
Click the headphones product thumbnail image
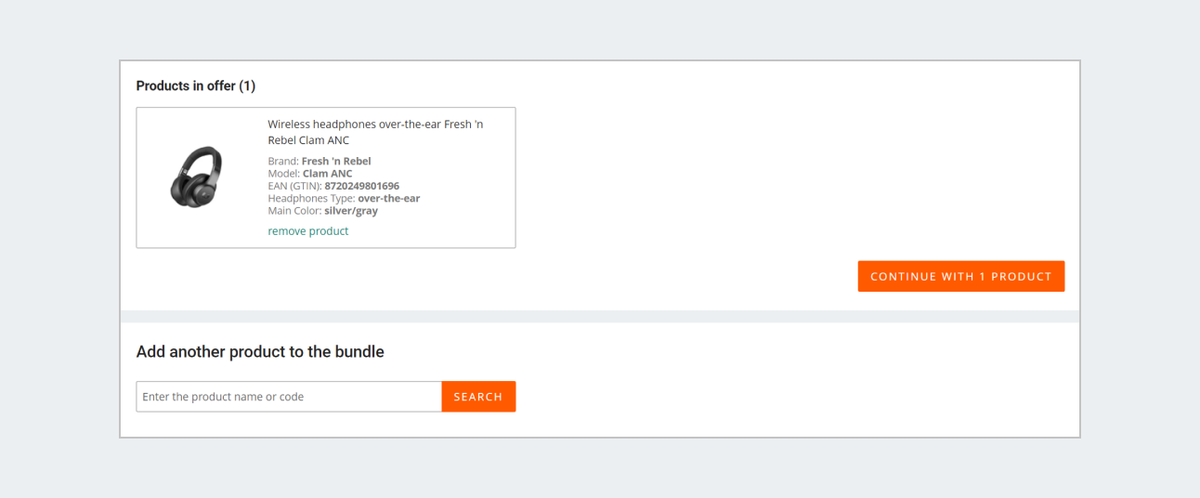[x=196, y=177]
